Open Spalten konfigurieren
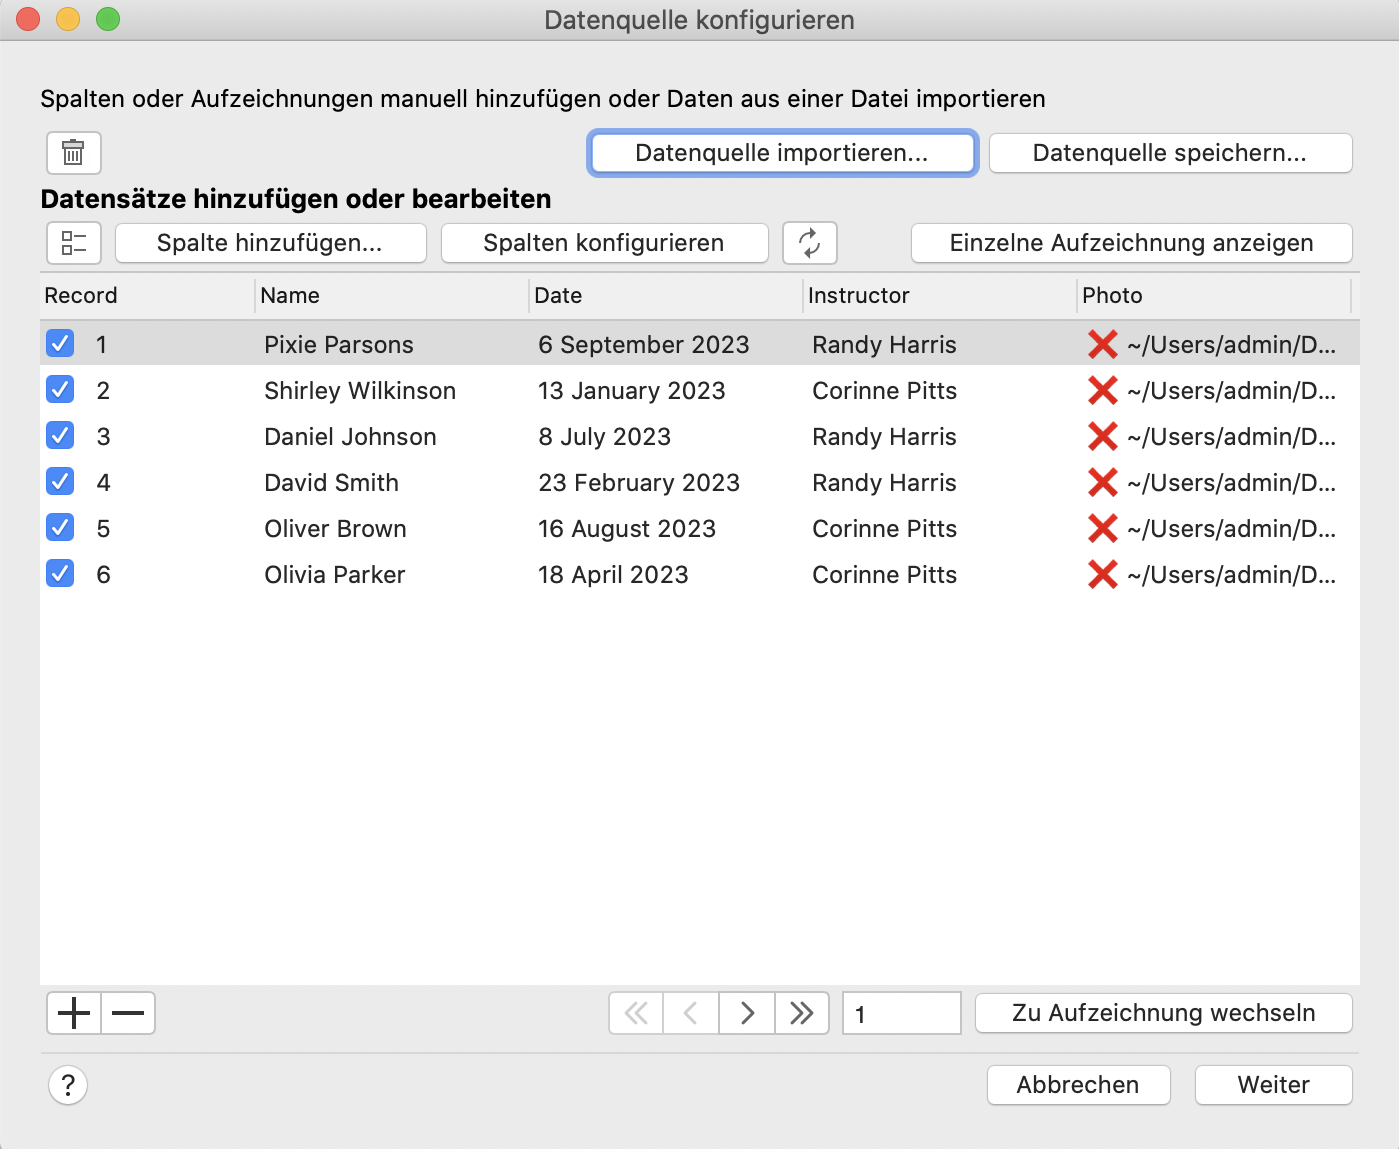 [604, 243]
